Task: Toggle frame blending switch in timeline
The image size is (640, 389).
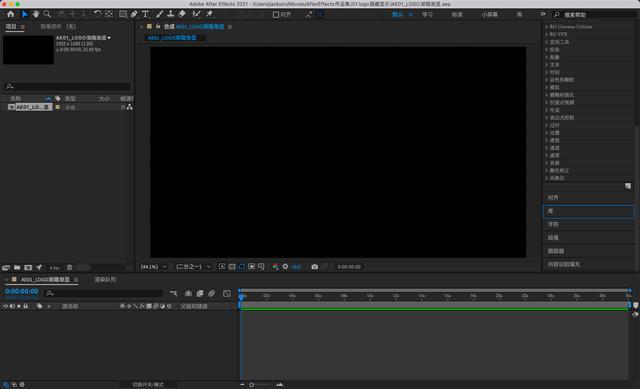Action: [200, 293]
